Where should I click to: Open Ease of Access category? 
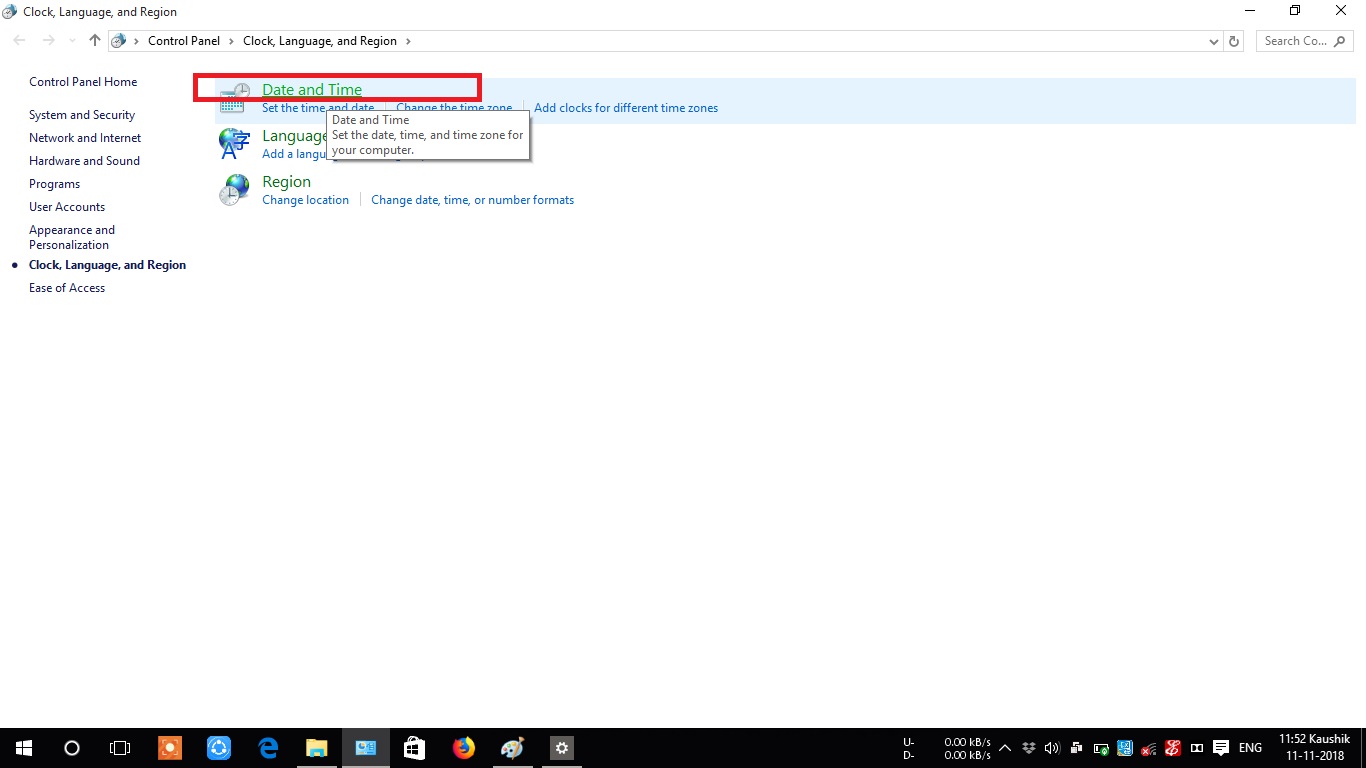[67, 288]
